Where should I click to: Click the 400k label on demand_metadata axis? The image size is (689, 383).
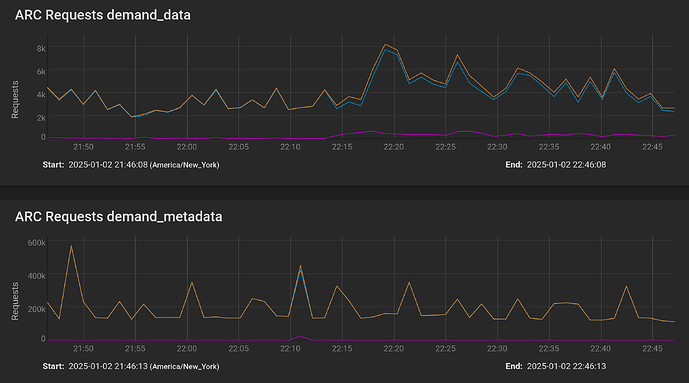pyautogui.click(x=36, y=276)
